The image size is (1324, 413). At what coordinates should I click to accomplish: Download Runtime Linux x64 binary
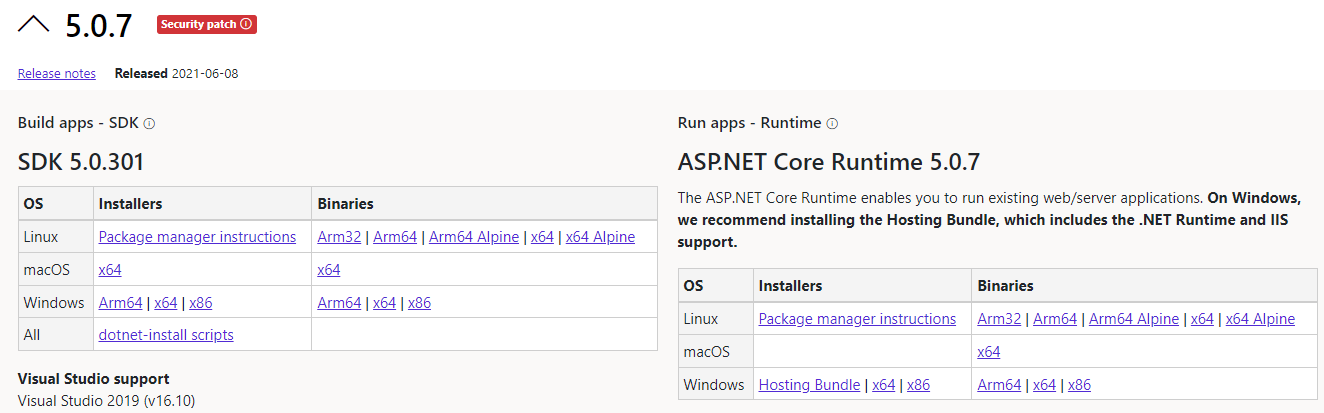(1202, 319)
